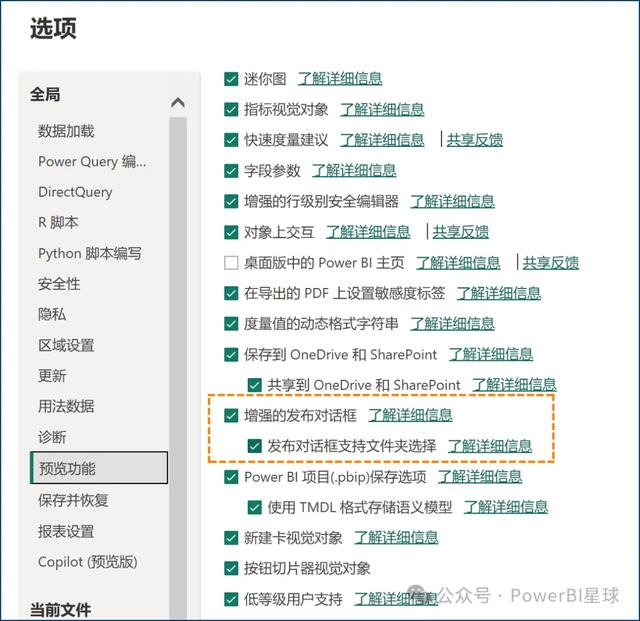Disable 增强的行级别安全编辑器 checkbox

tap(231, 201)
